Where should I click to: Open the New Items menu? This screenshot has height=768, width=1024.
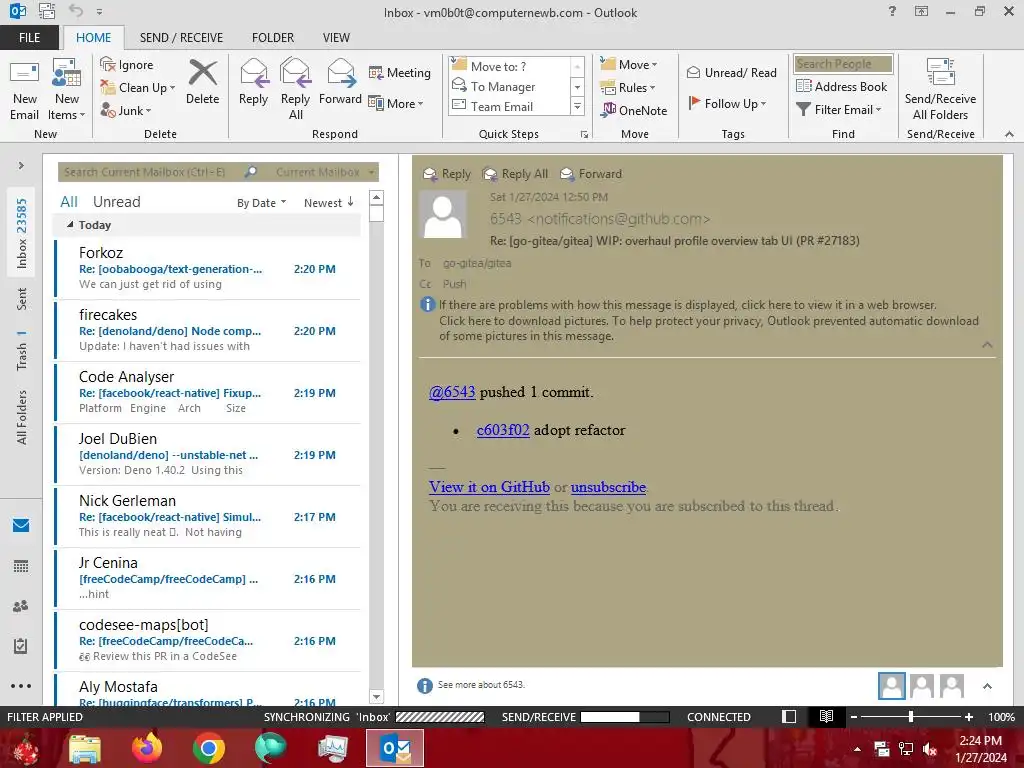pos(66,90)
